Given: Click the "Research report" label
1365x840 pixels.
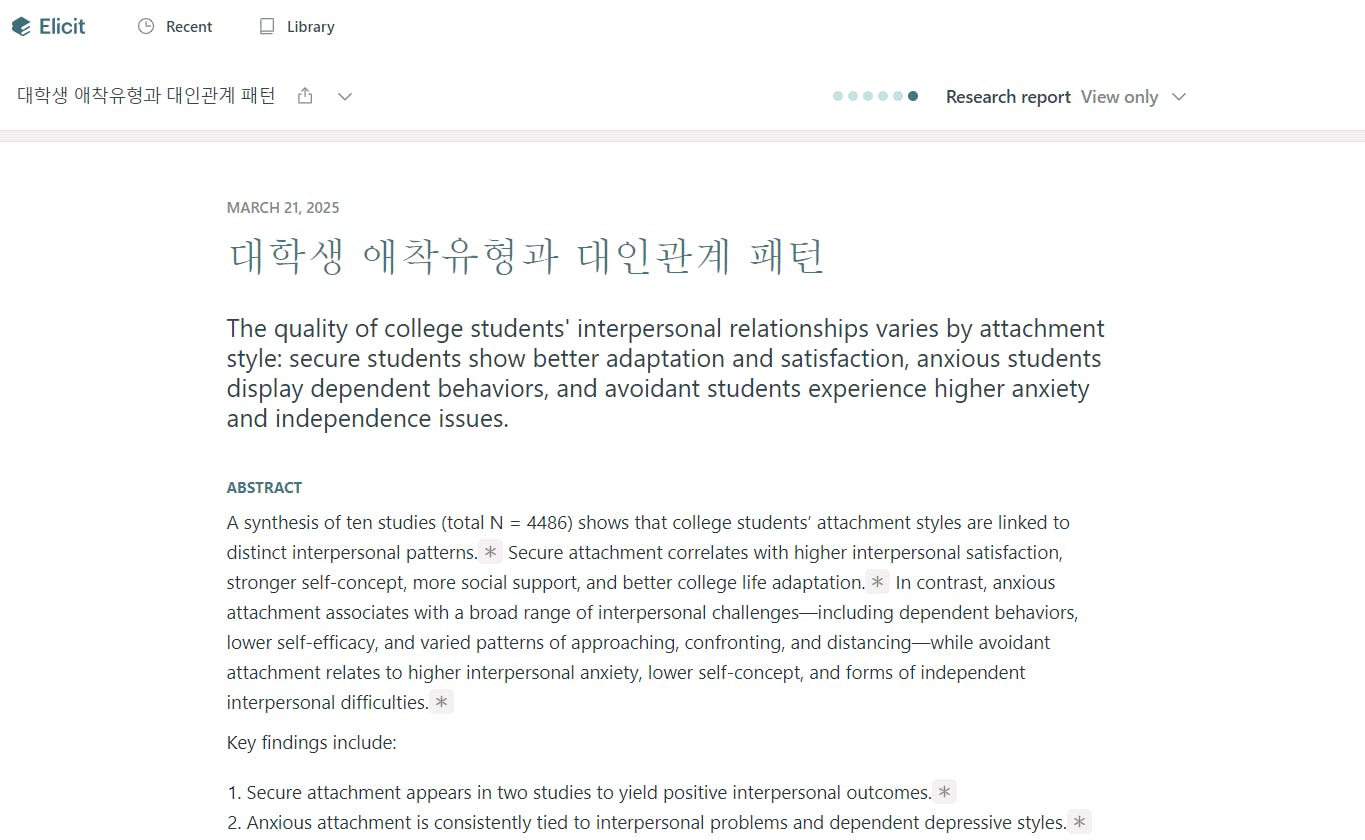Looking at the screenshot, I should point(1008,97).
